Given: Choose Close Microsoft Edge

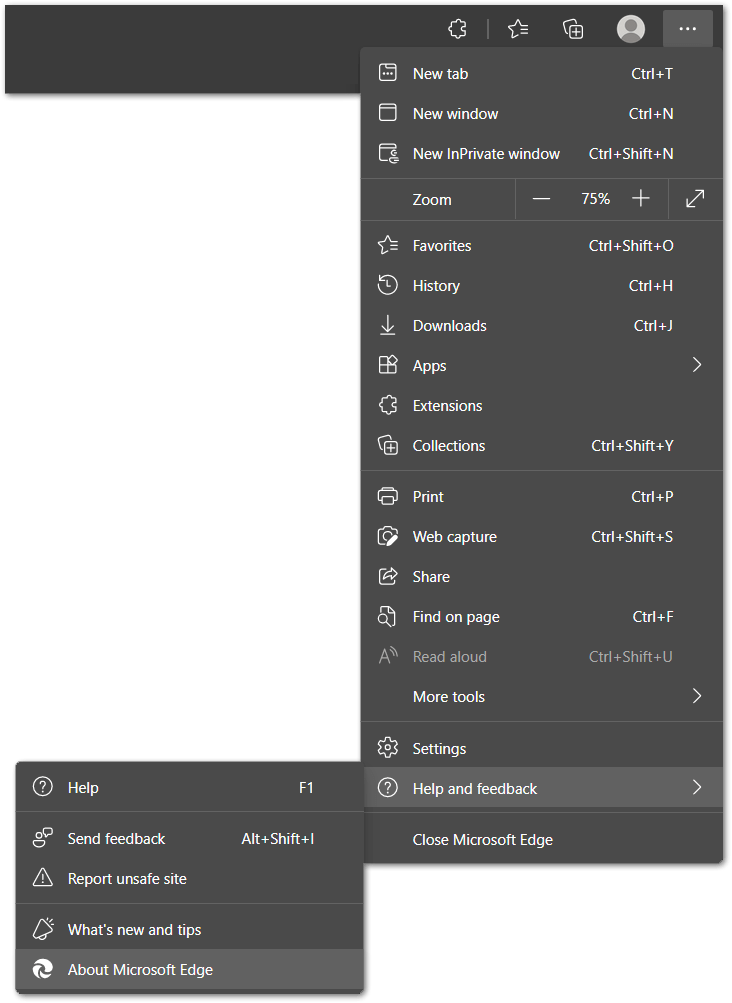Looking at the screenshot, I should [542, 839].
